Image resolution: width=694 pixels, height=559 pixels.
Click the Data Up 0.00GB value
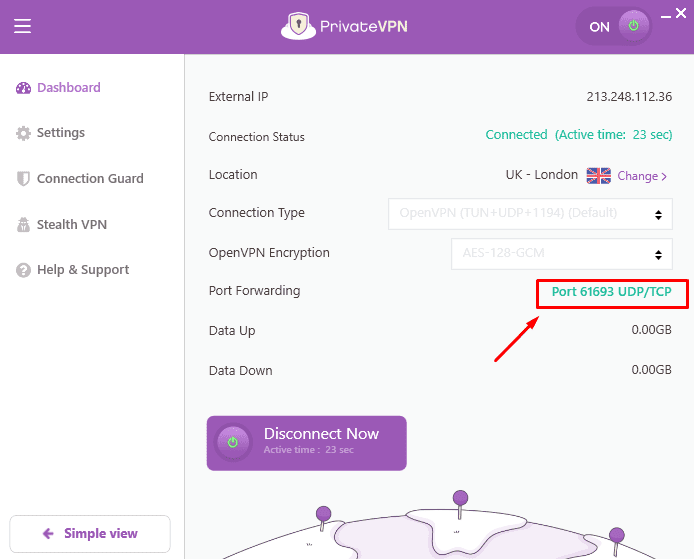point(652,330)
